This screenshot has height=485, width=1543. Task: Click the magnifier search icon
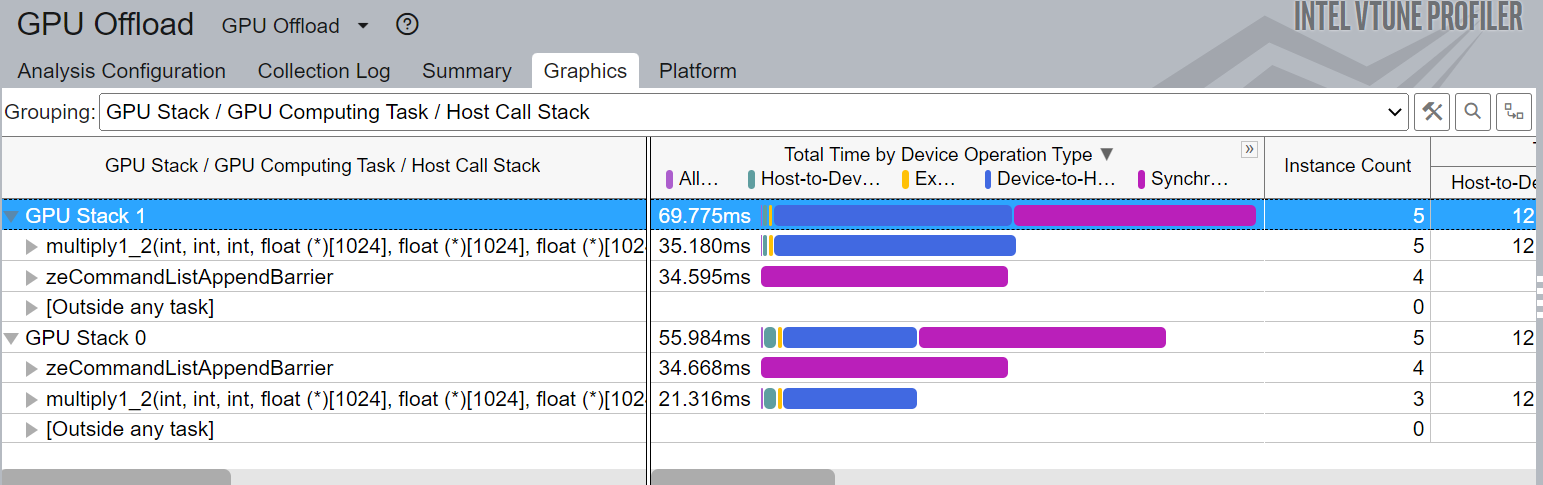pos(1473,112)
